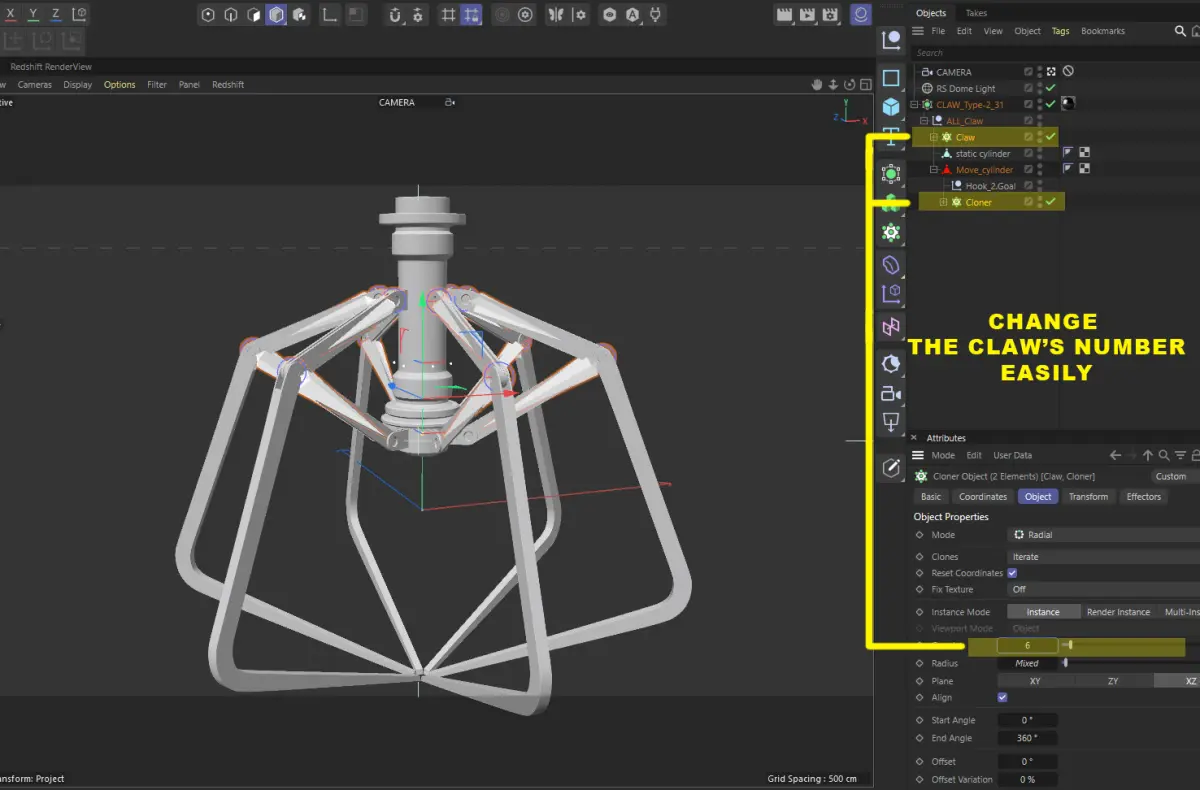1200x790 pixels.
Task: Switch to the Takes tab
Action: click(976, 13)
